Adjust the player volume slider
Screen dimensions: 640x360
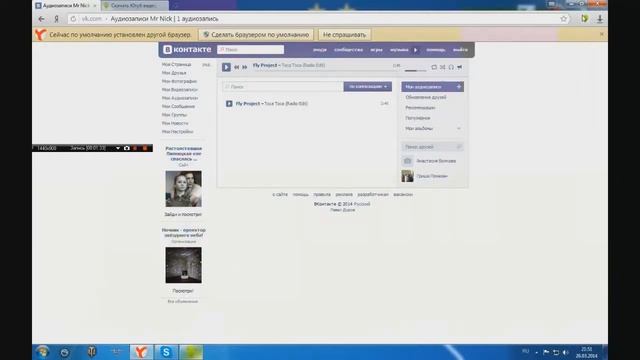tap(415, 71)
